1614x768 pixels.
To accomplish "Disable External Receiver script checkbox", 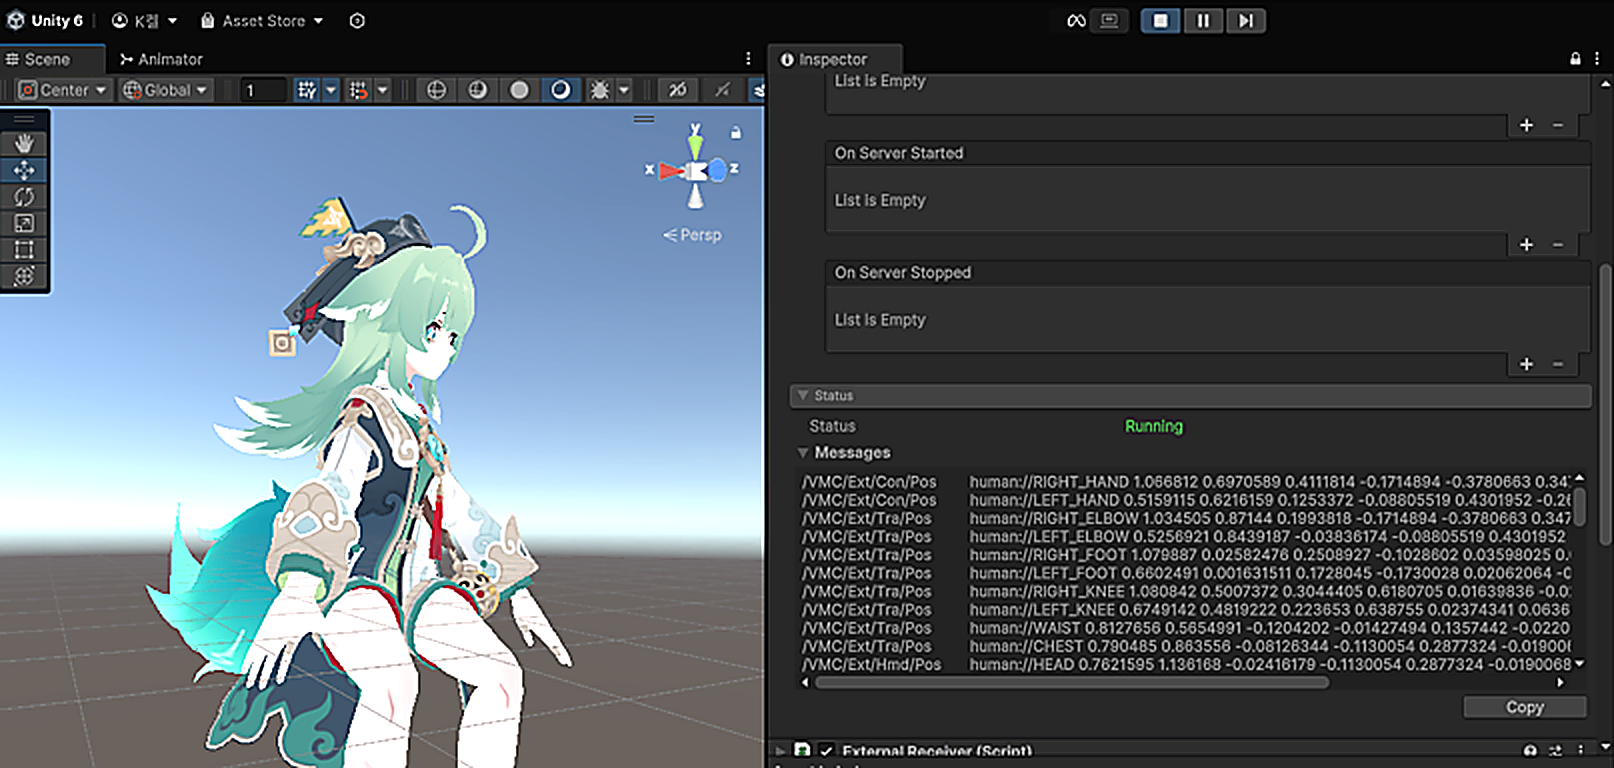I will coord(827,751).
